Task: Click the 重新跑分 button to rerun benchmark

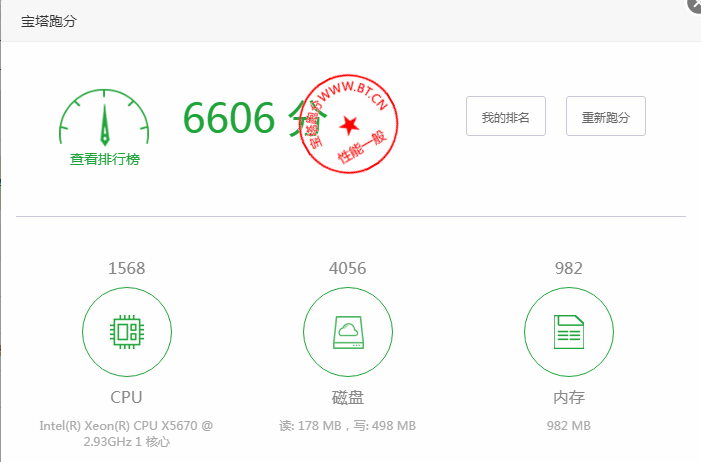Action: [606, 116]
